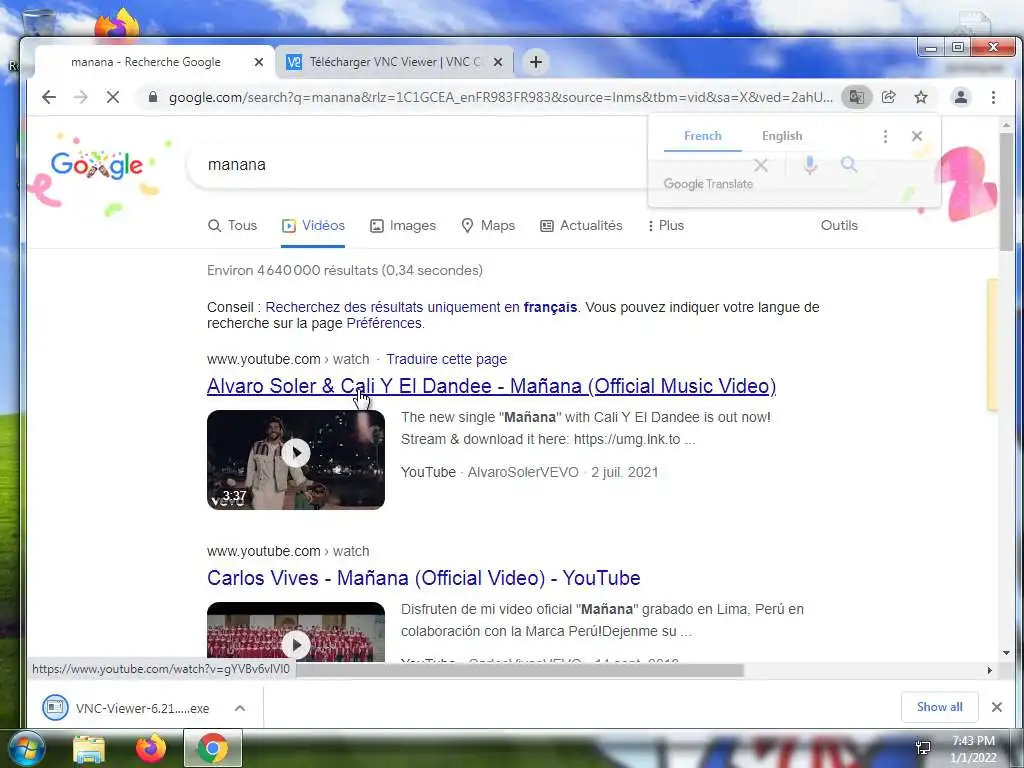Play the Carlos Vives video thumbnail
Viewport: 1024px width, 768px height.
click(x=296, y=632)
